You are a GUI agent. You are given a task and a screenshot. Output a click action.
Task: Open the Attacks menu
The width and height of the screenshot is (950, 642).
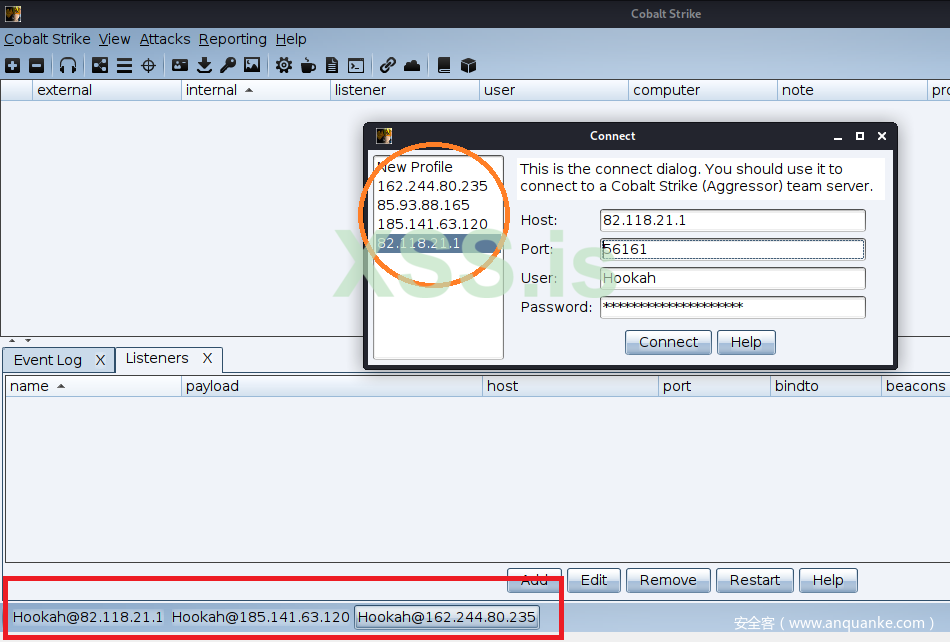(165, 39)
